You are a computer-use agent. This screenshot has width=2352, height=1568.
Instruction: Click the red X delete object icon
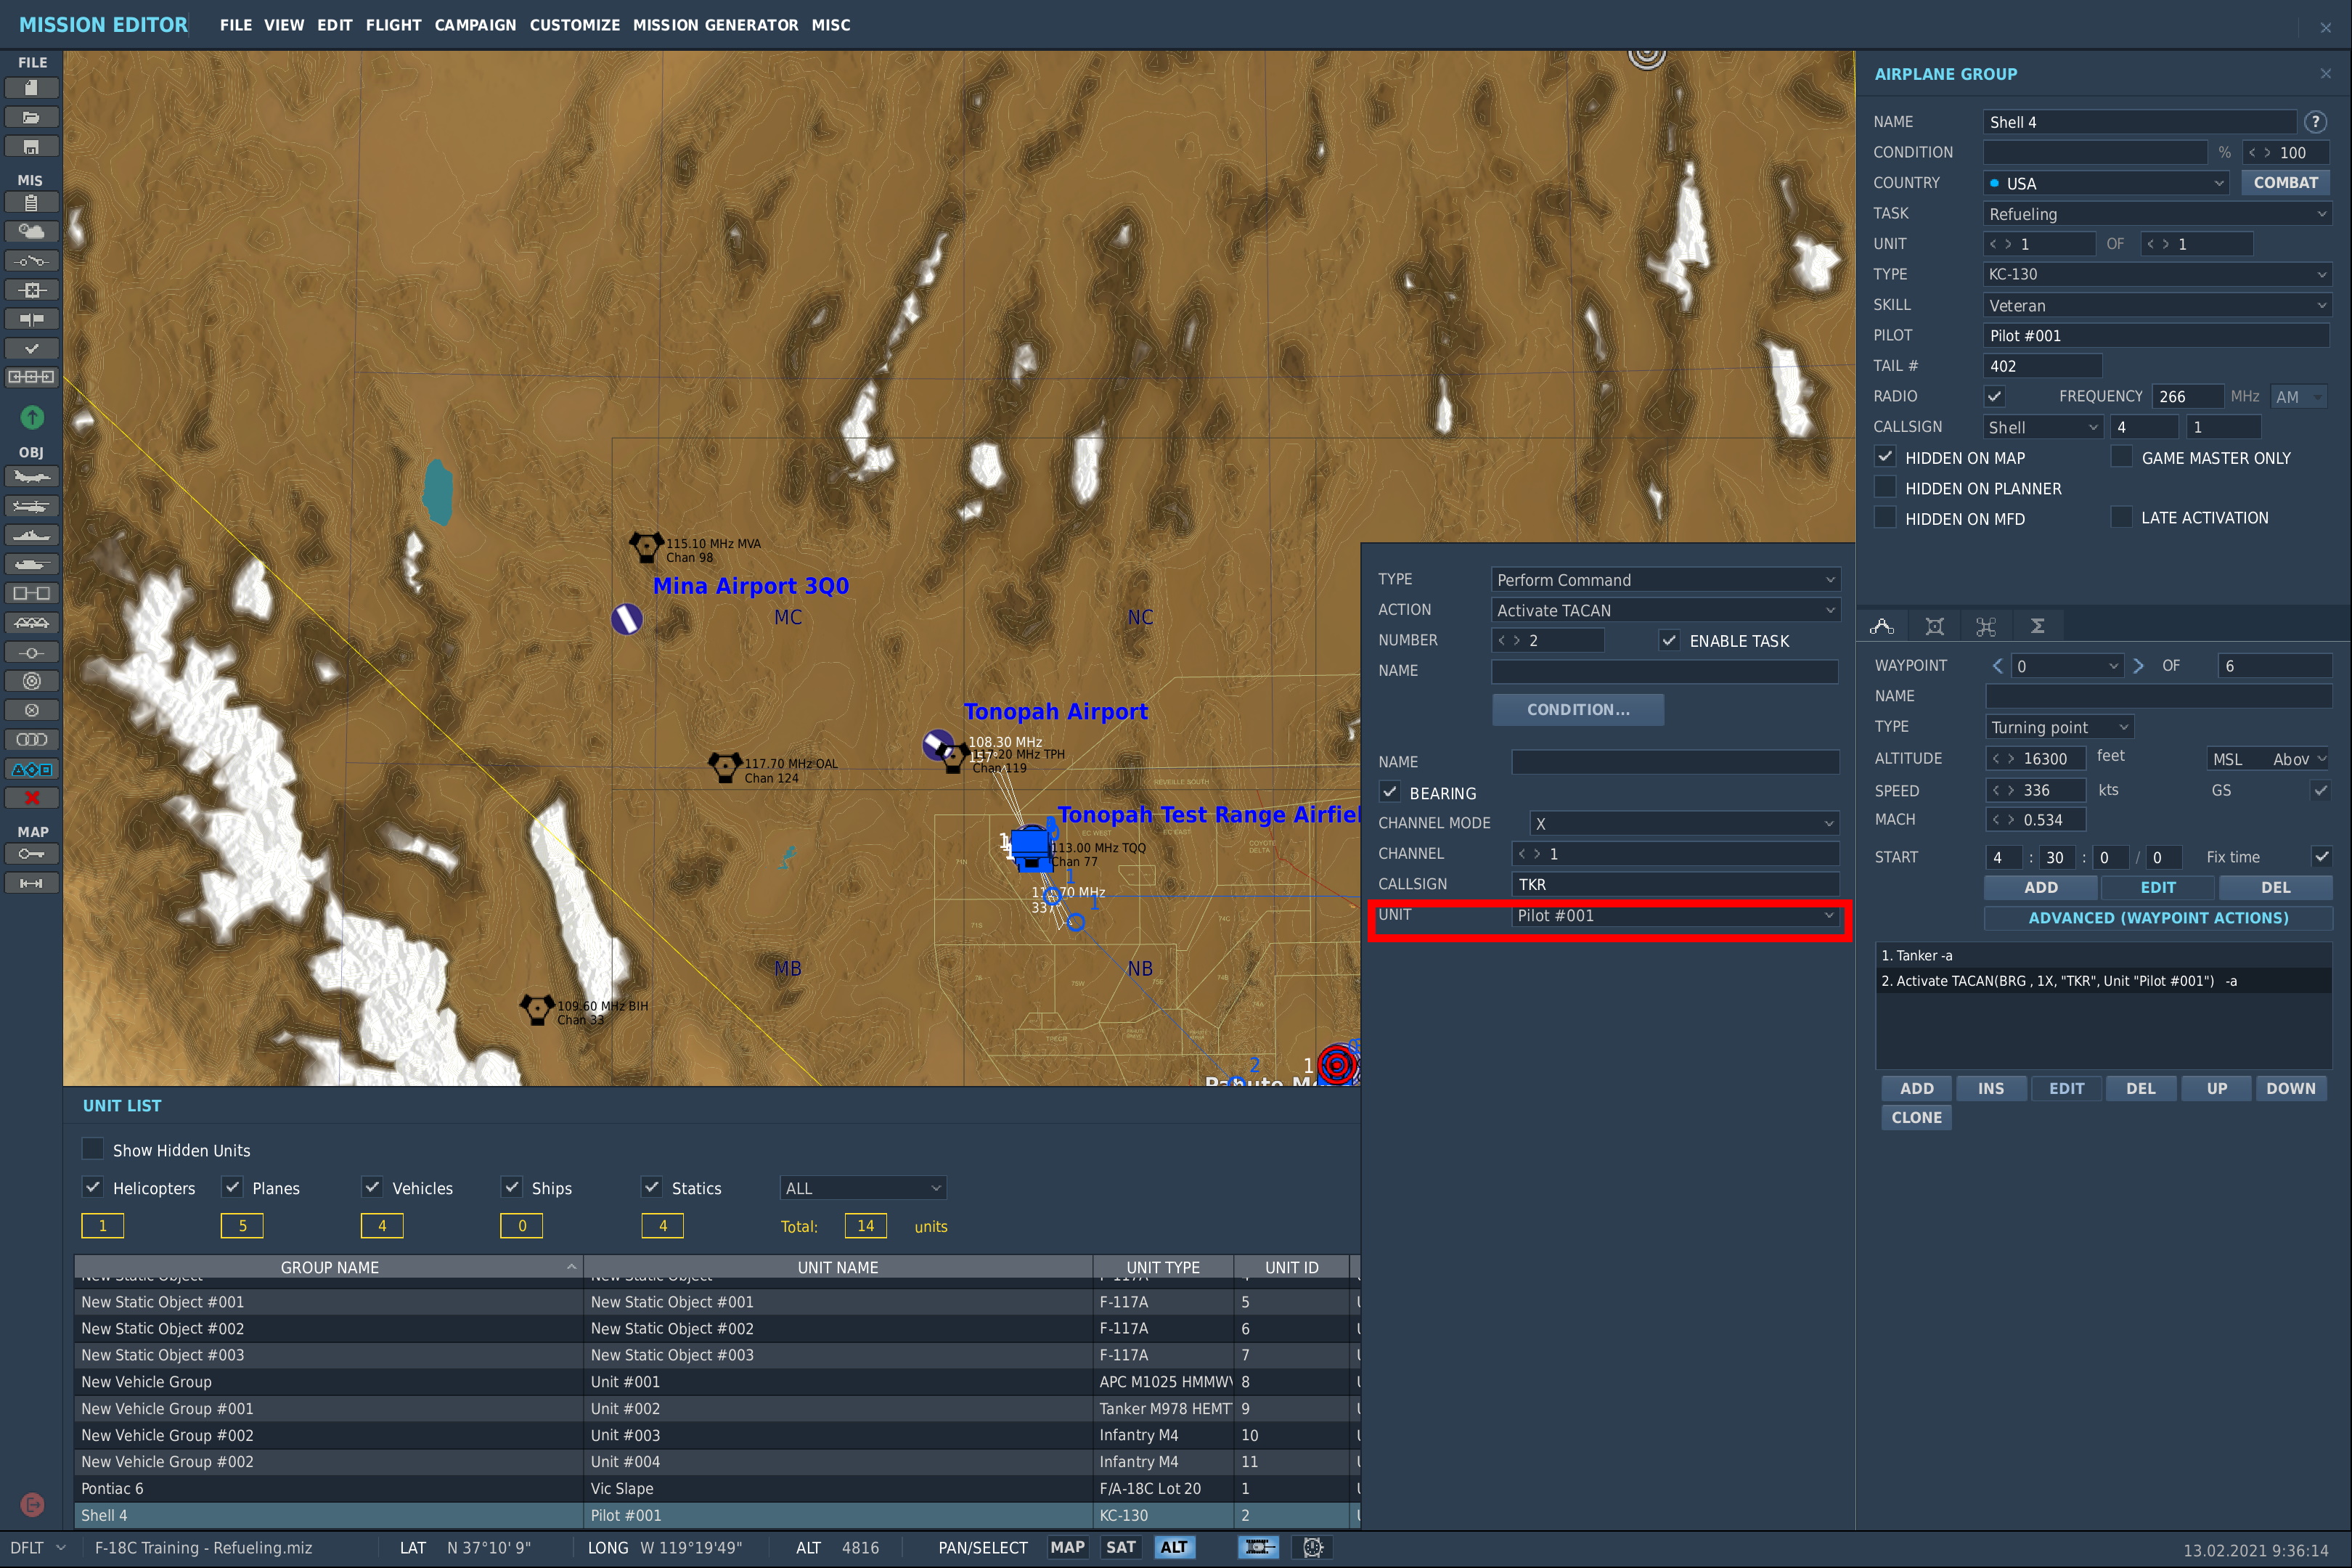pyautogui.click(x=31, y=798)
